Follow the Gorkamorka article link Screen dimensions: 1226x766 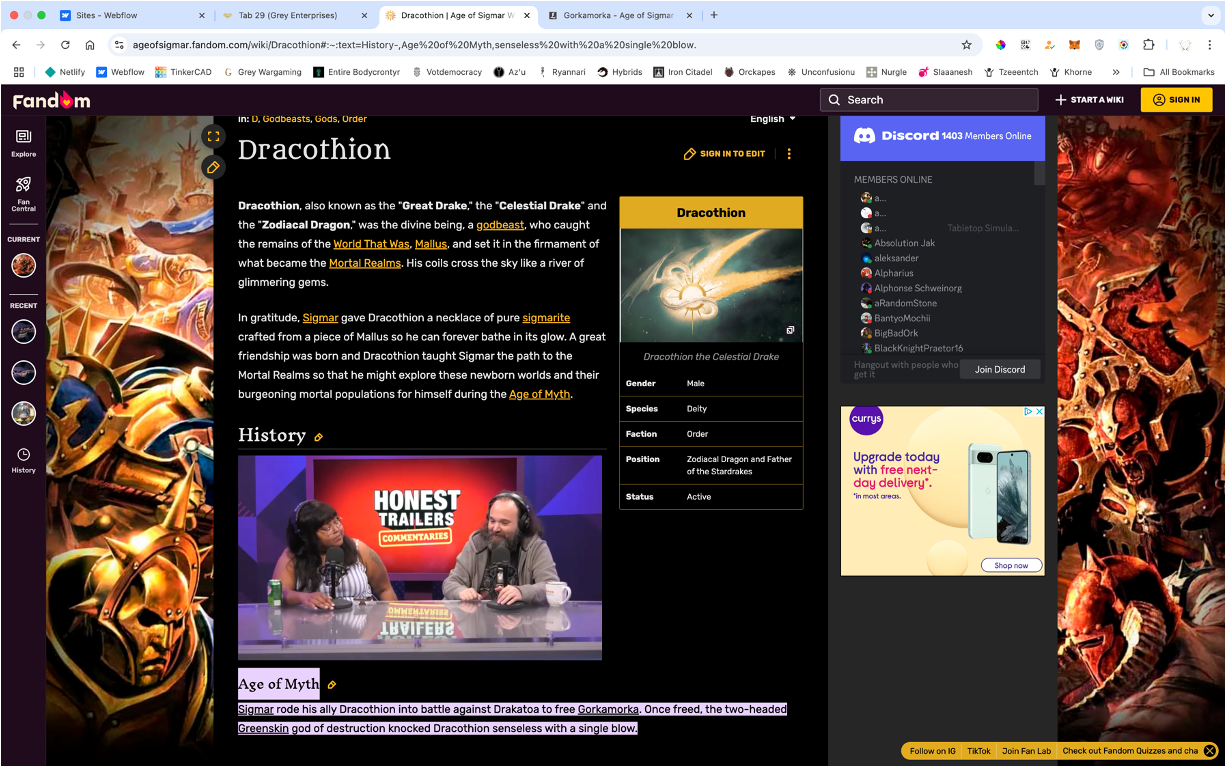click(609, 709)
